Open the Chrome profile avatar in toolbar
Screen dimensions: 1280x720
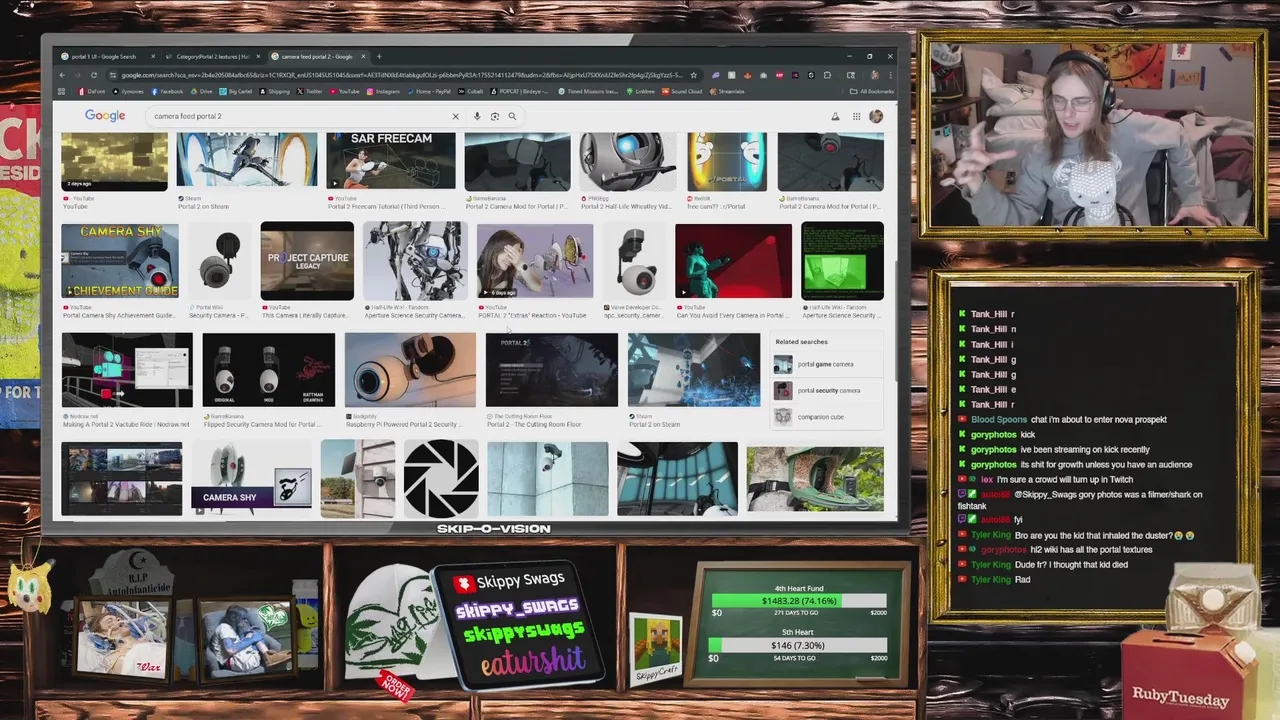point(874,75)
